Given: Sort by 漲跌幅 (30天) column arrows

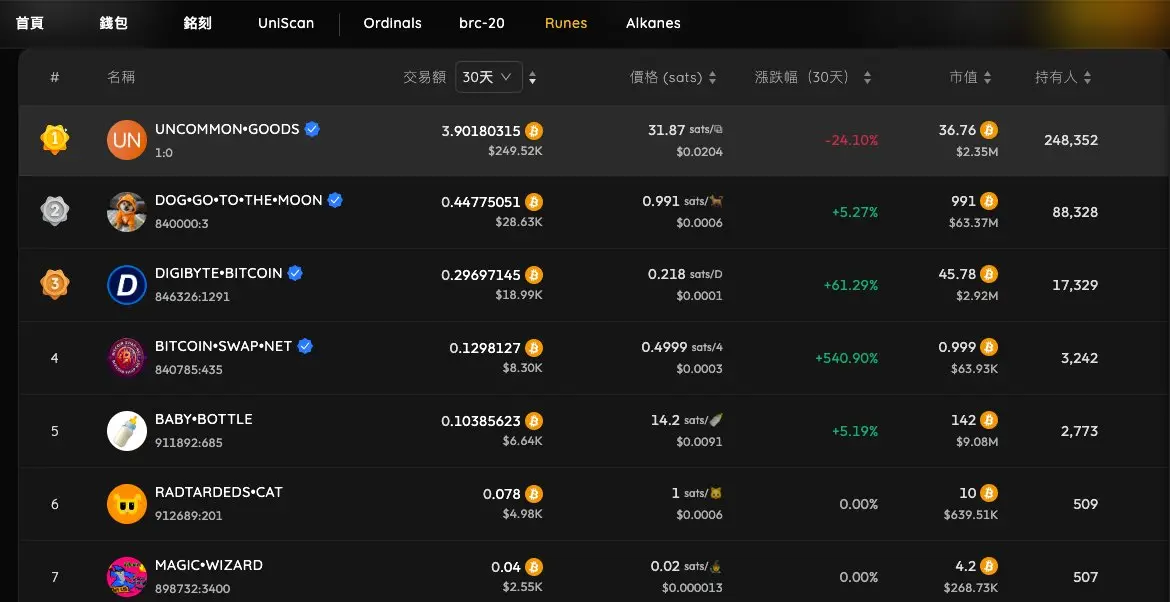Looking at the screenshot, I should (x=867, y=78).
